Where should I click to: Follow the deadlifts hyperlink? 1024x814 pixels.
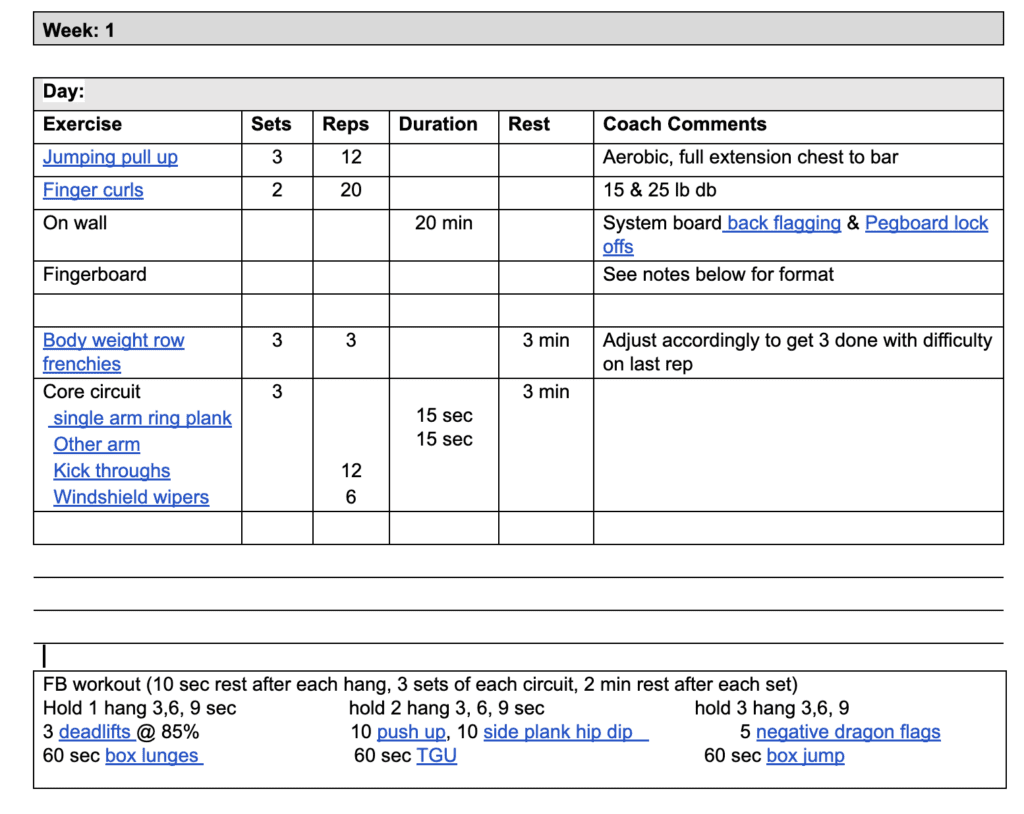(91, 731)
